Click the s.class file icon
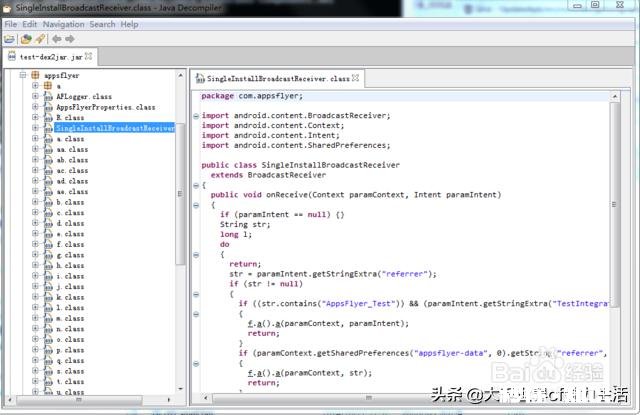 coord(48,372)
